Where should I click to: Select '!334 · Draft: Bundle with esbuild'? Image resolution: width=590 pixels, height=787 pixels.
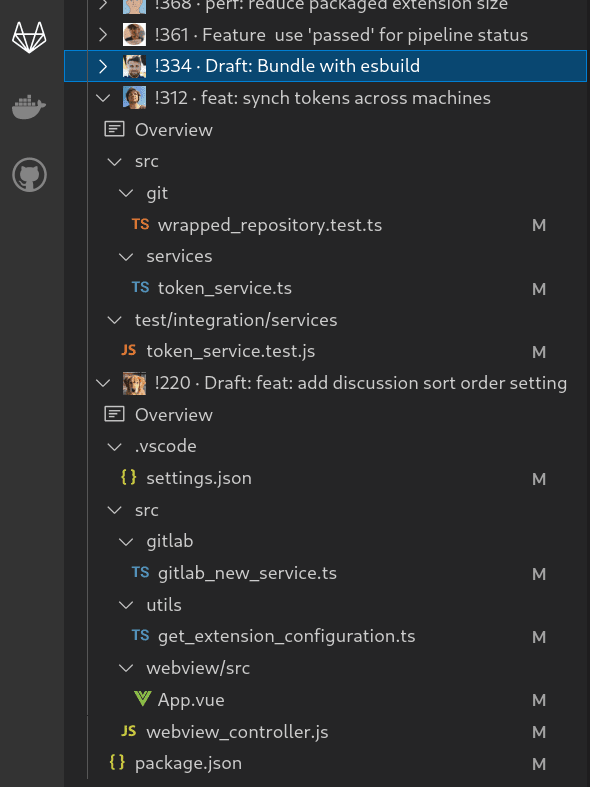coord(287,66)
